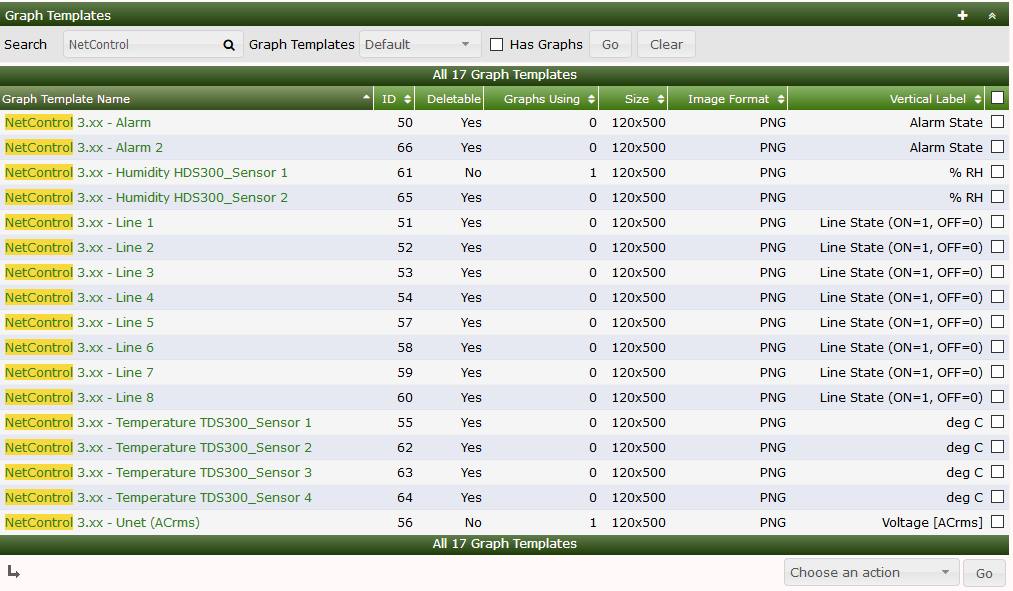The image size is (1013, 591).
Task: Select checkbox for the Line 5 row
Action: click(997, 322)
